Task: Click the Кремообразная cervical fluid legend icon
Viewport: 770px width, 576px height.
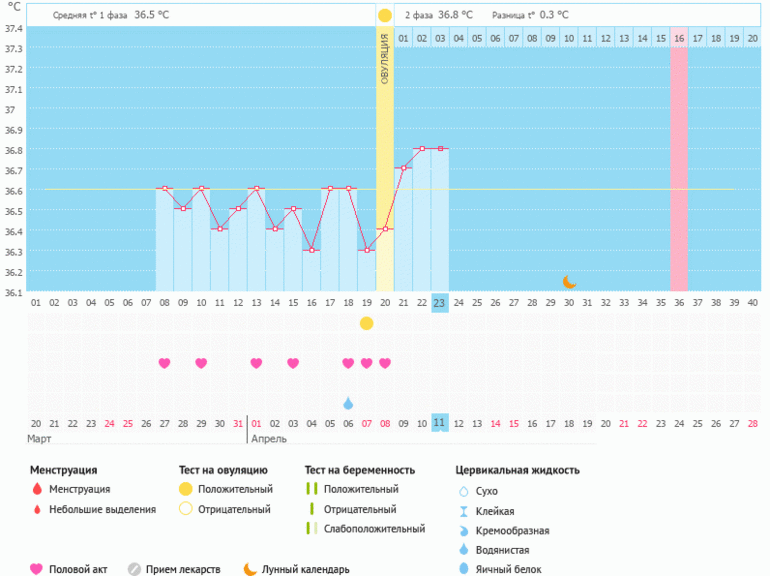Action: point(463,530)
